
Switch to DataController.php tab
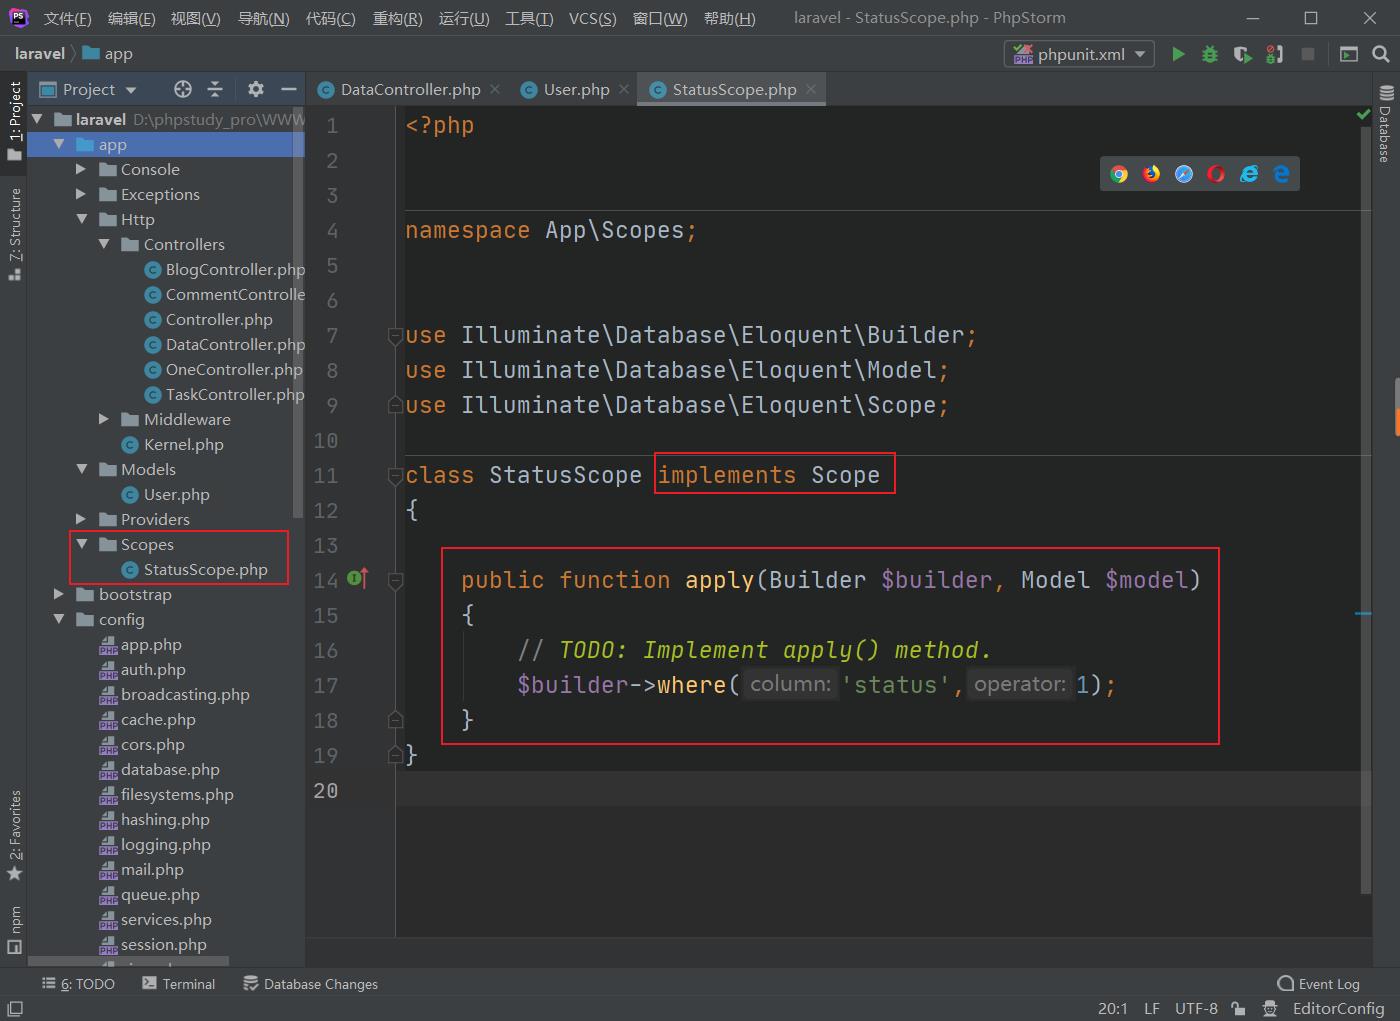(x=410, y=89)
